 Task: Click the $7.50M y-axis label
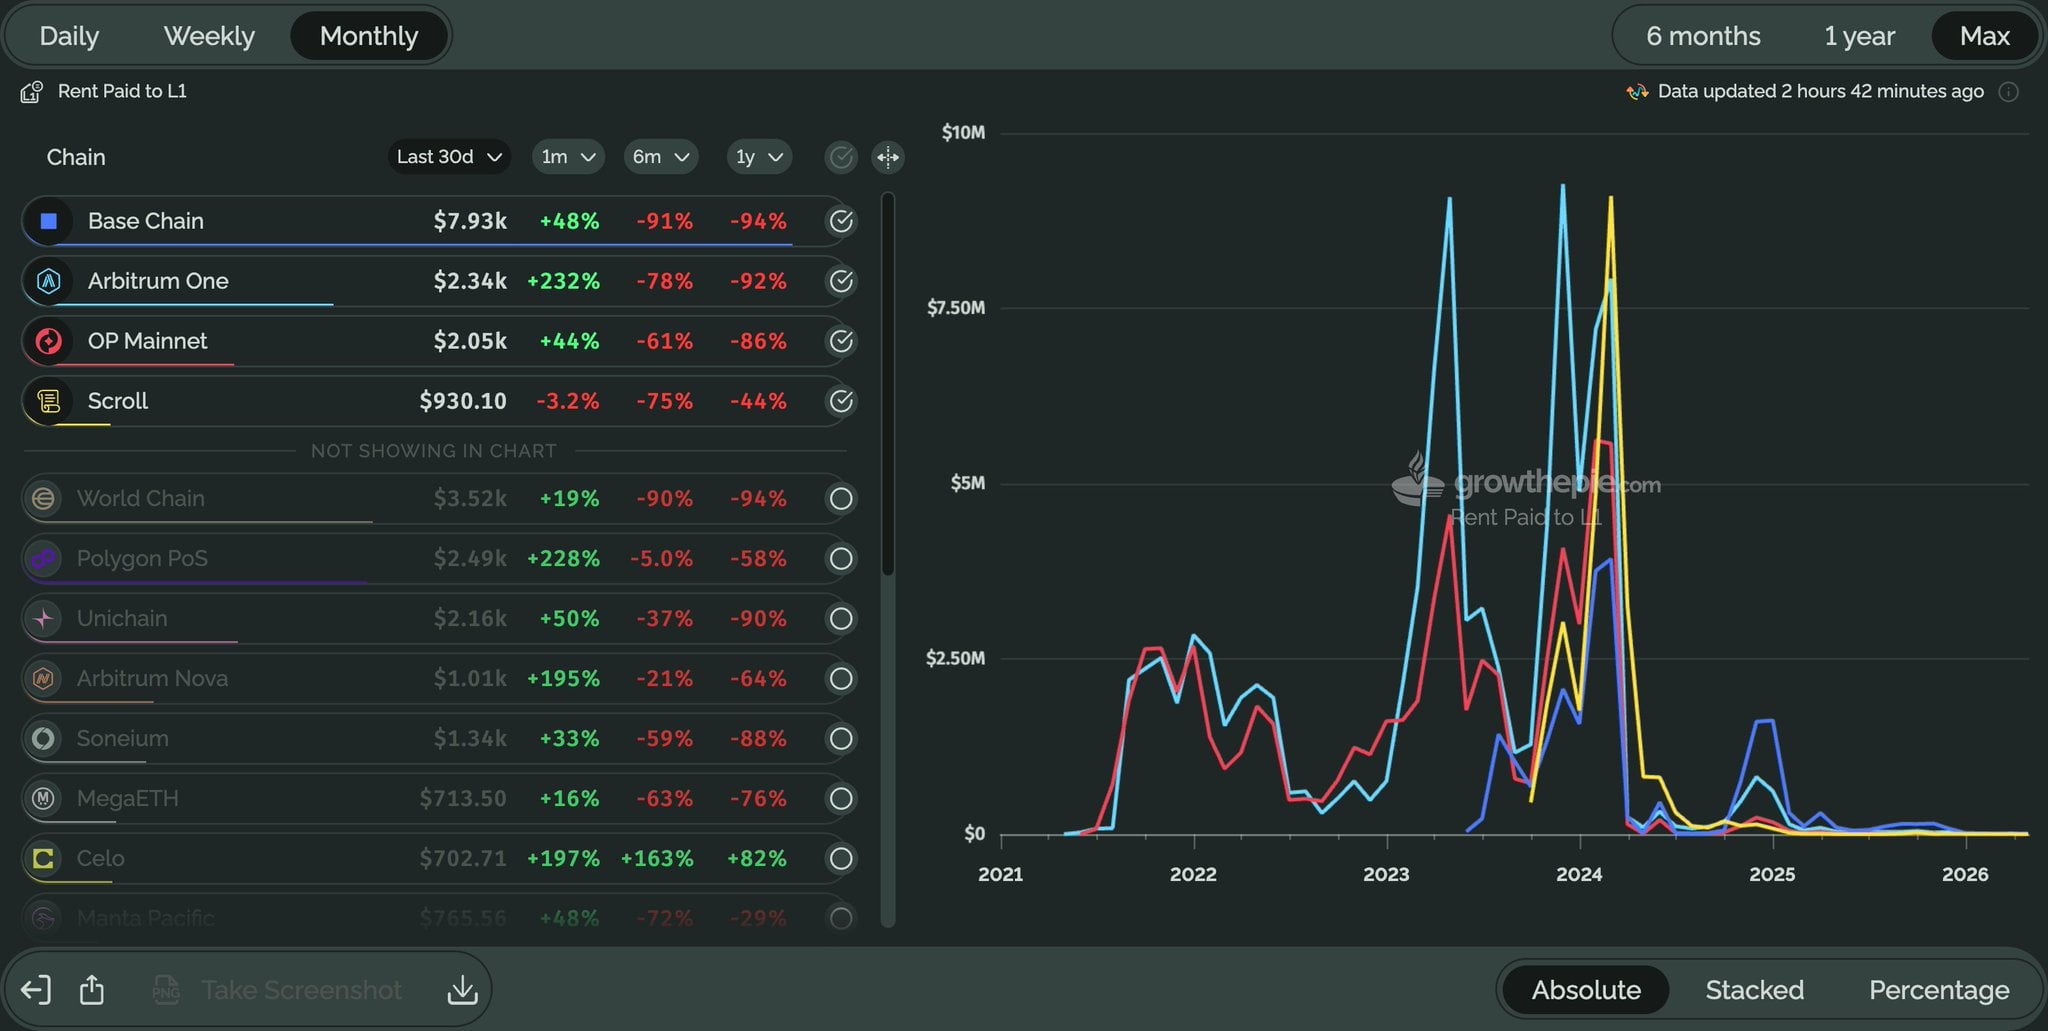(x=956, y=308)
